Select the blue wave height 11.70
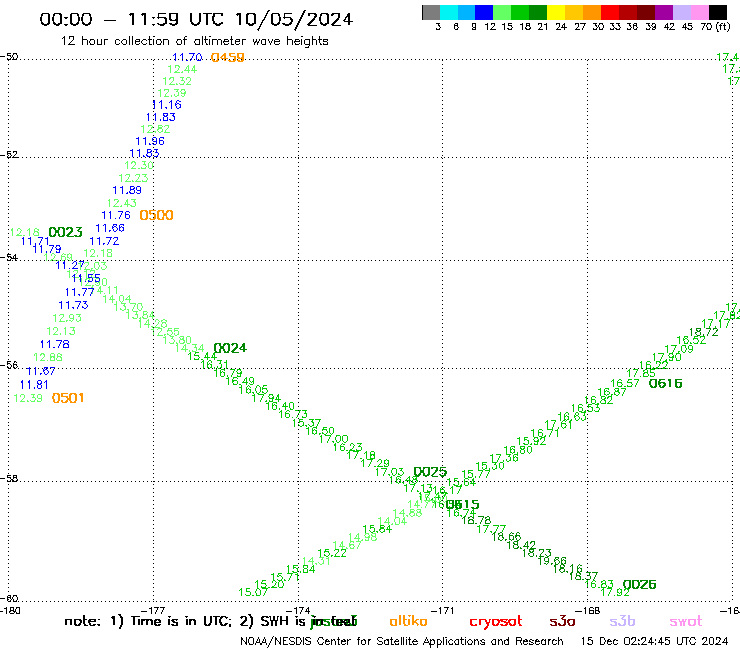The height and width of the screenshot is (650, 740). (x=187, y=58)
